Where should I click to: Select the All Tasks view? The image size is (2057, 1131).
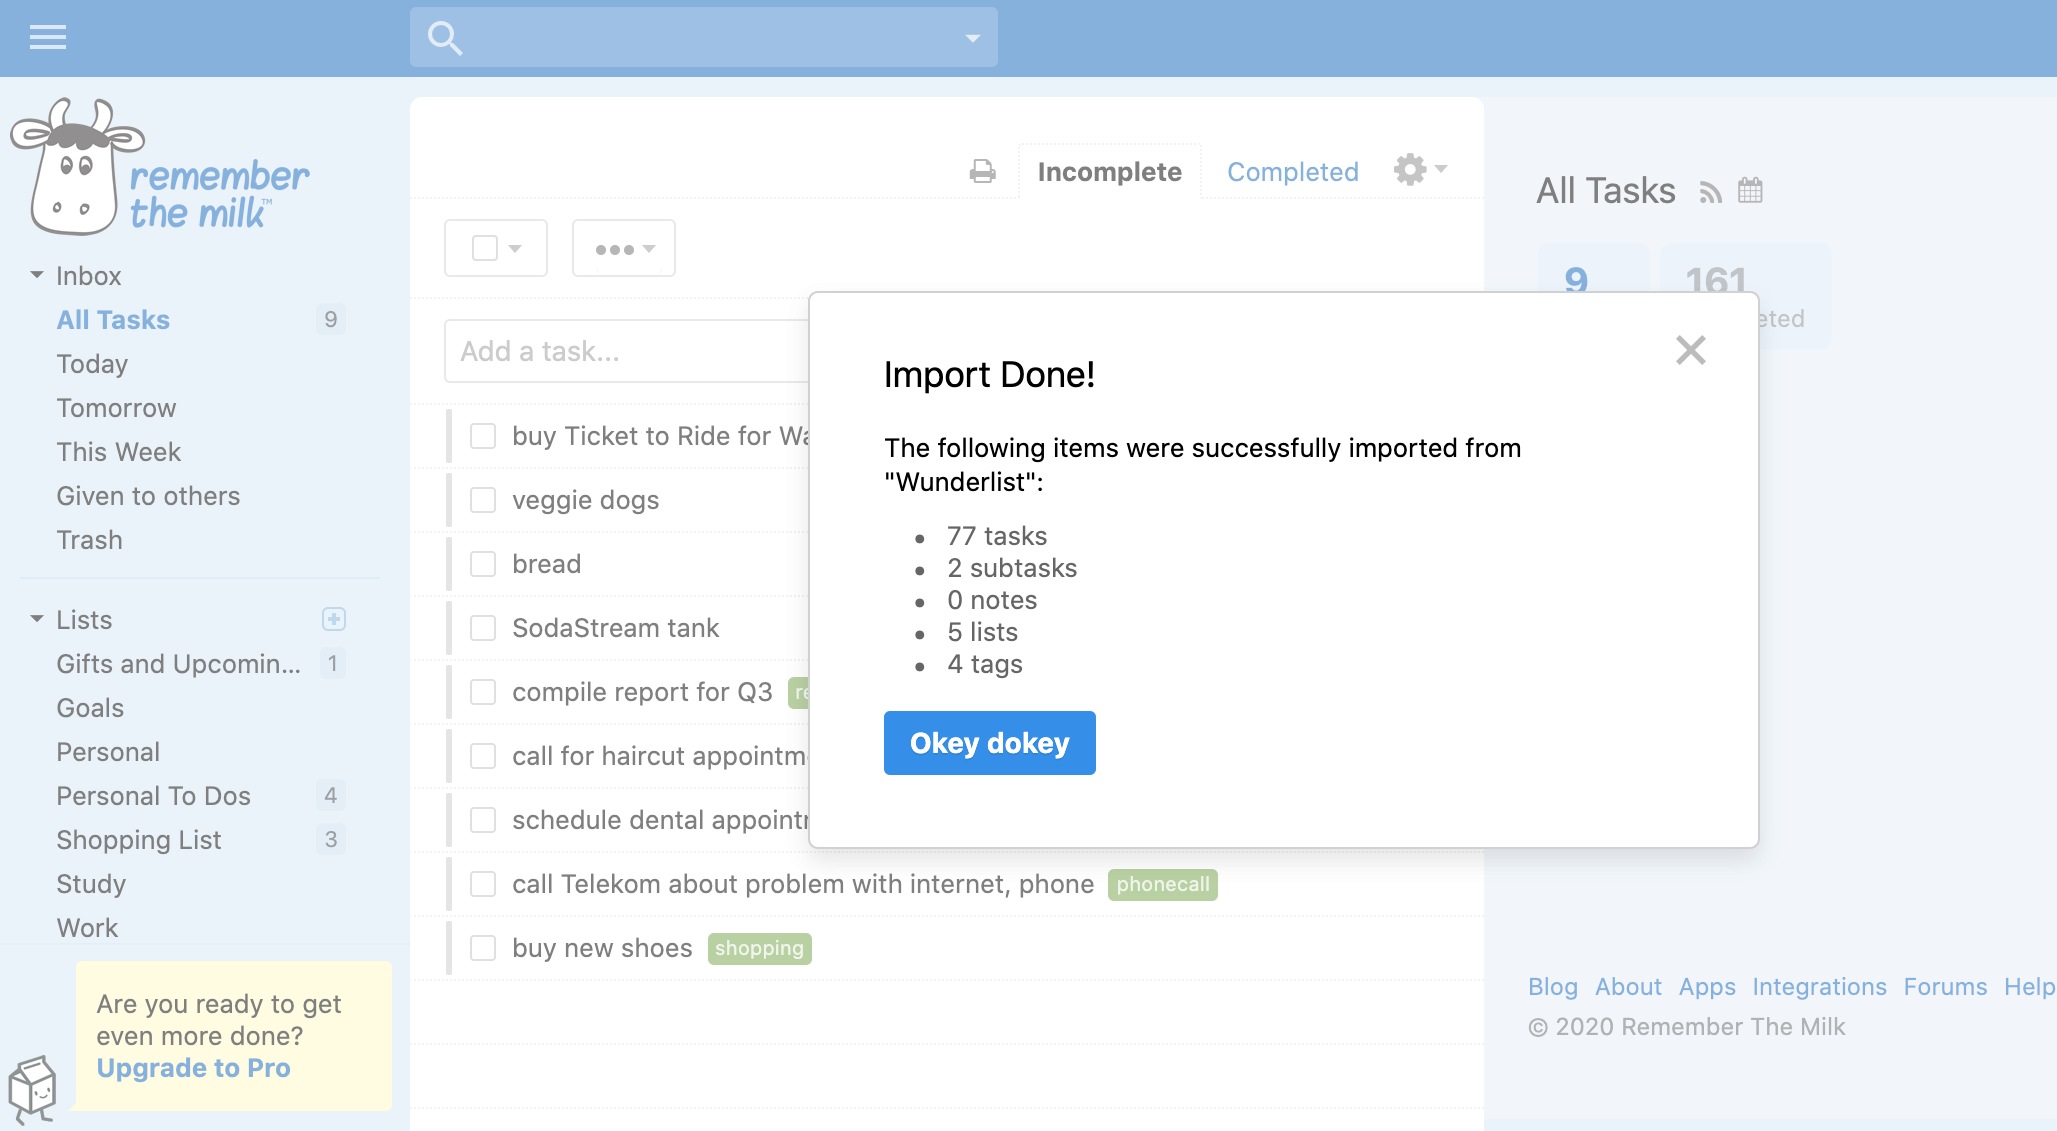(x=111, y=319)
